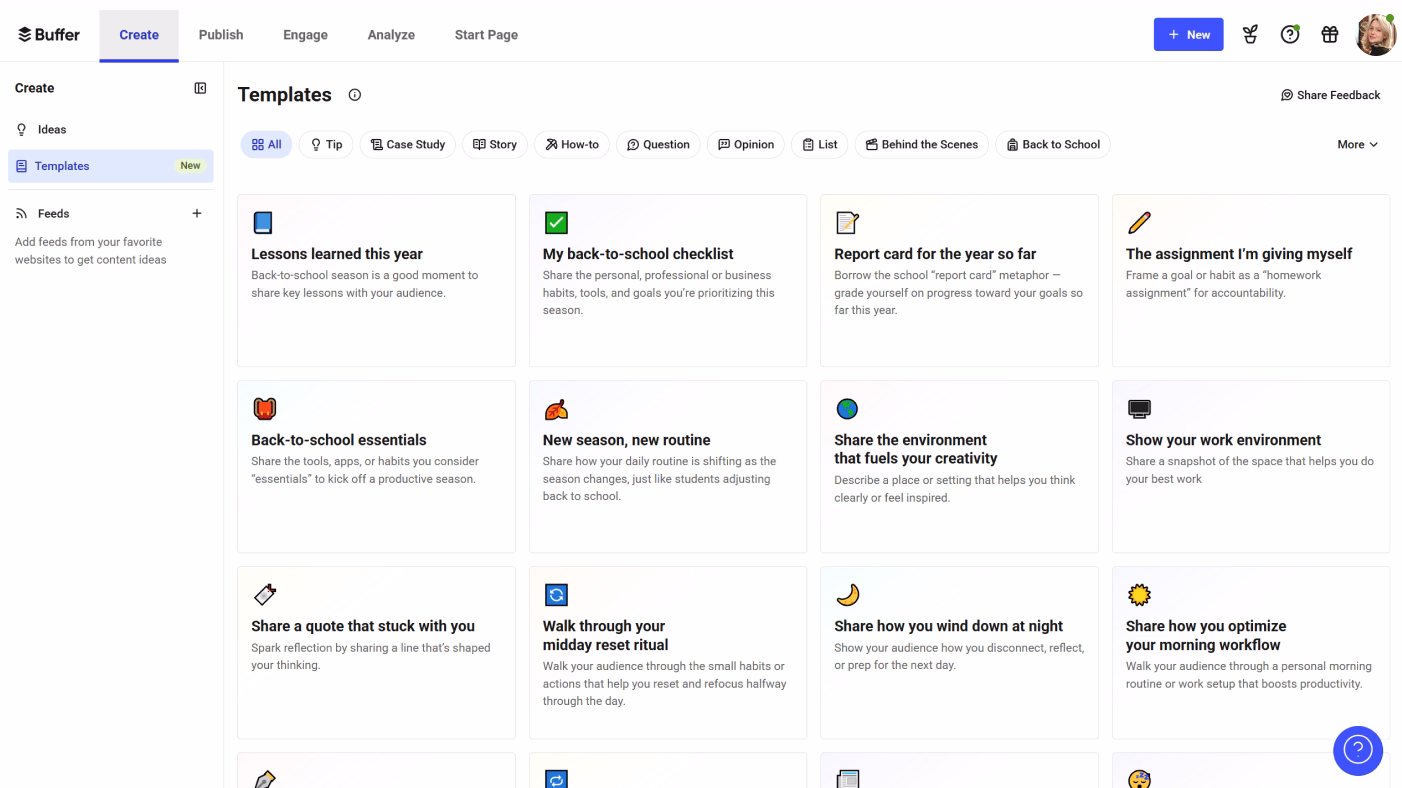Open the Lessons learned this year template
This screenshot has height=788, width=1402.
[x=376, y=280]
